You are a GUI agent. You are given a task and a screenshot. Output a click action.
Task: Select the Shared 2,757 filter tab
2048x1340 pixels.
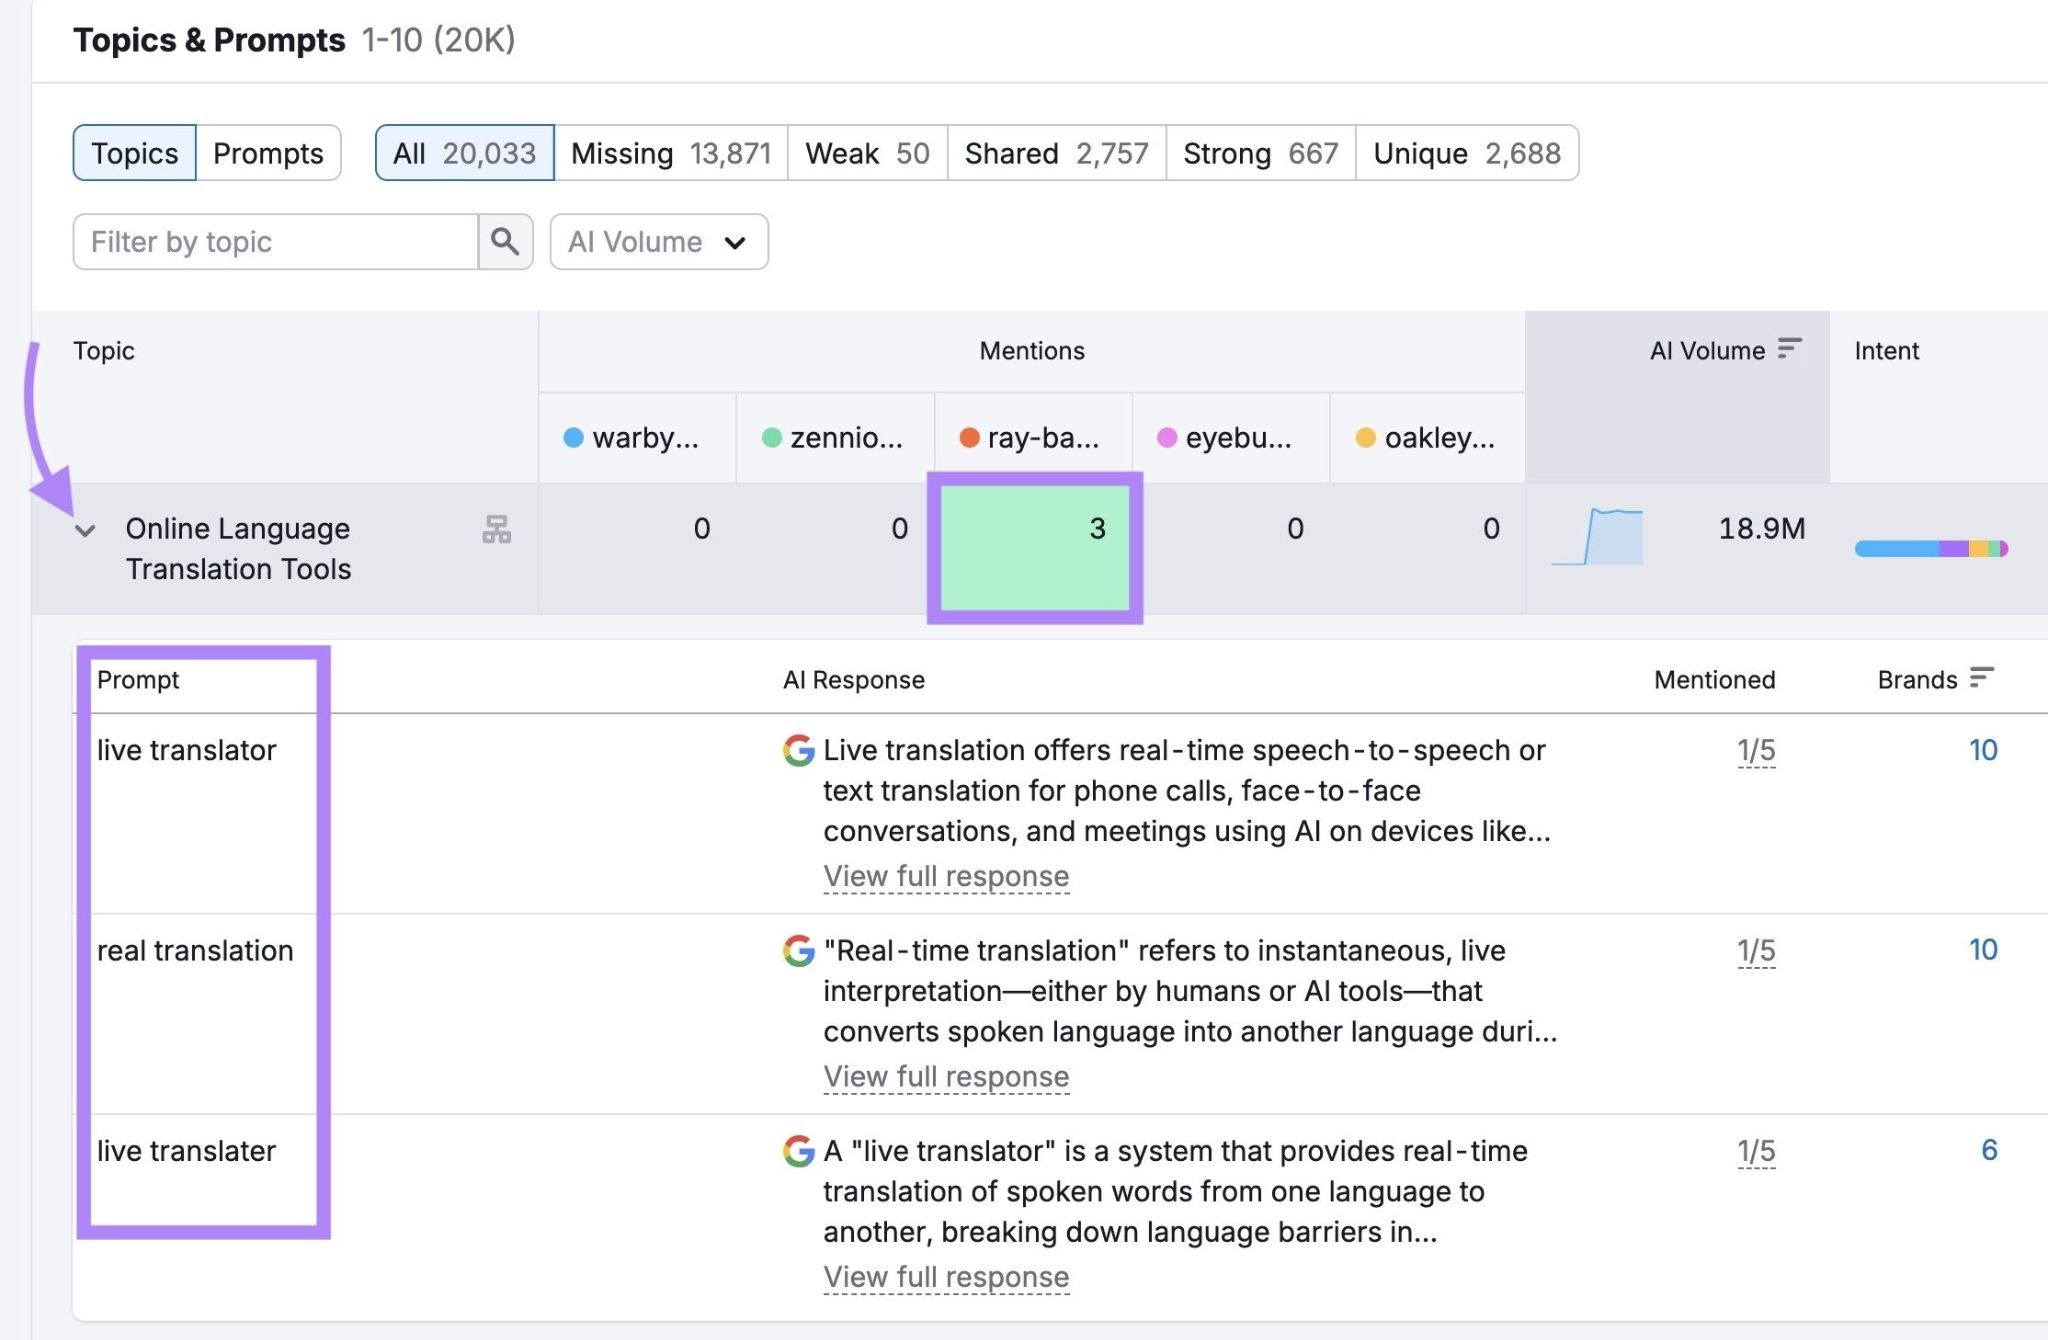coord(1055,152)
